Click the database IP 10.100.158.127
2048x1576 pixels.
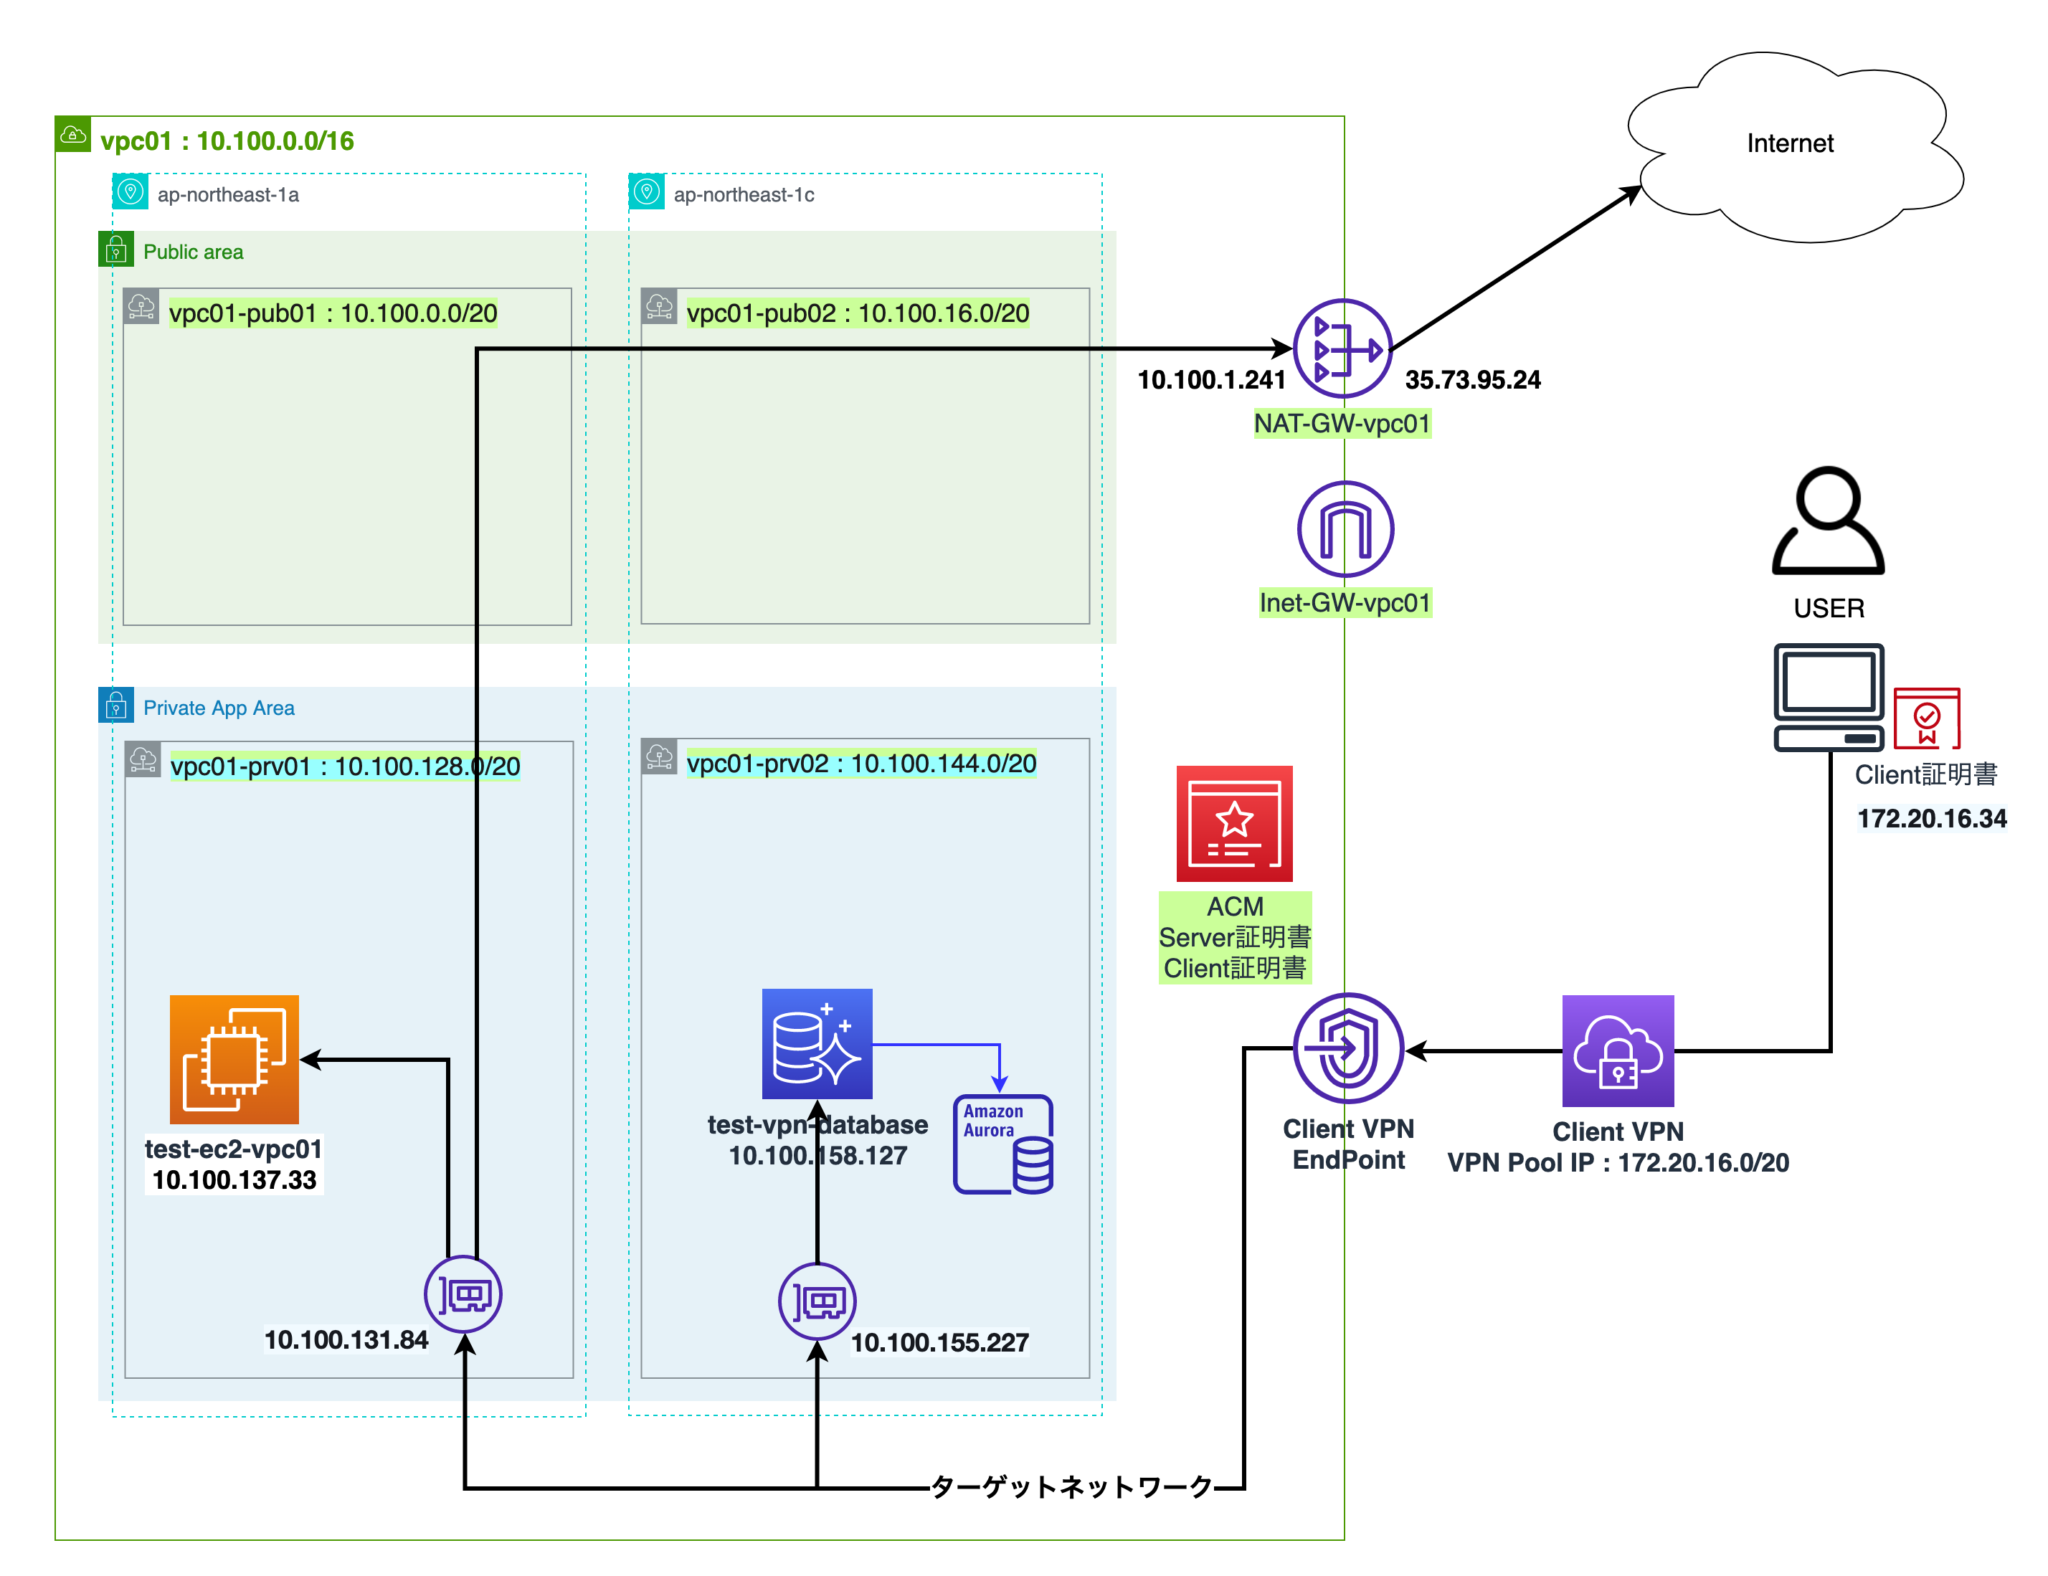(817, 1156)
